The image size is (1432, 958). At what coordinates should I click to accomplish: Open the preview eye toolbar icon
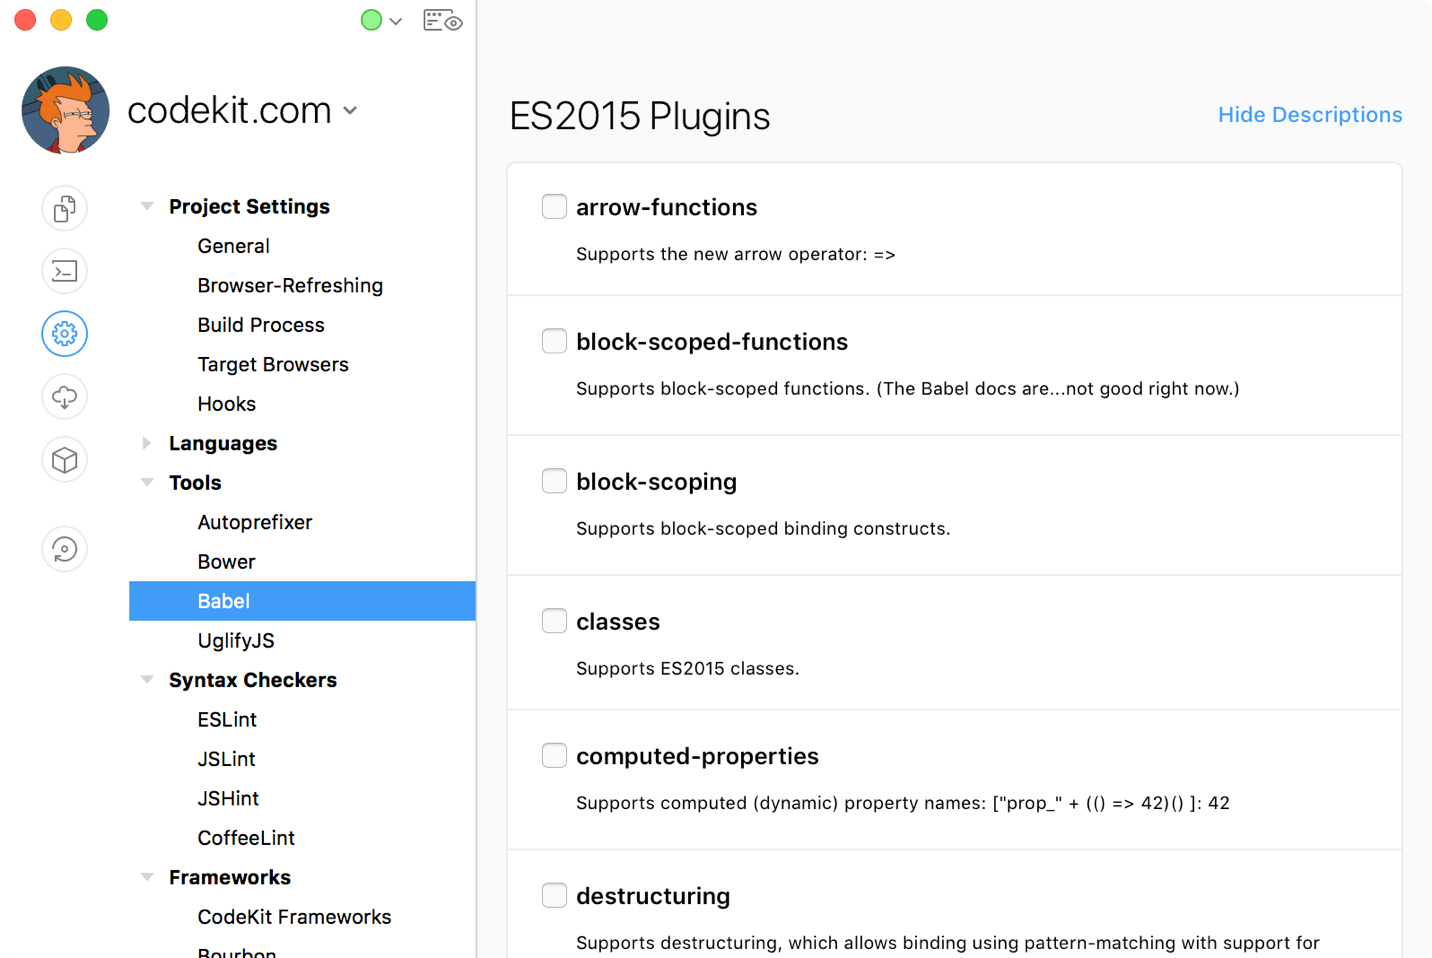[442, 20]
